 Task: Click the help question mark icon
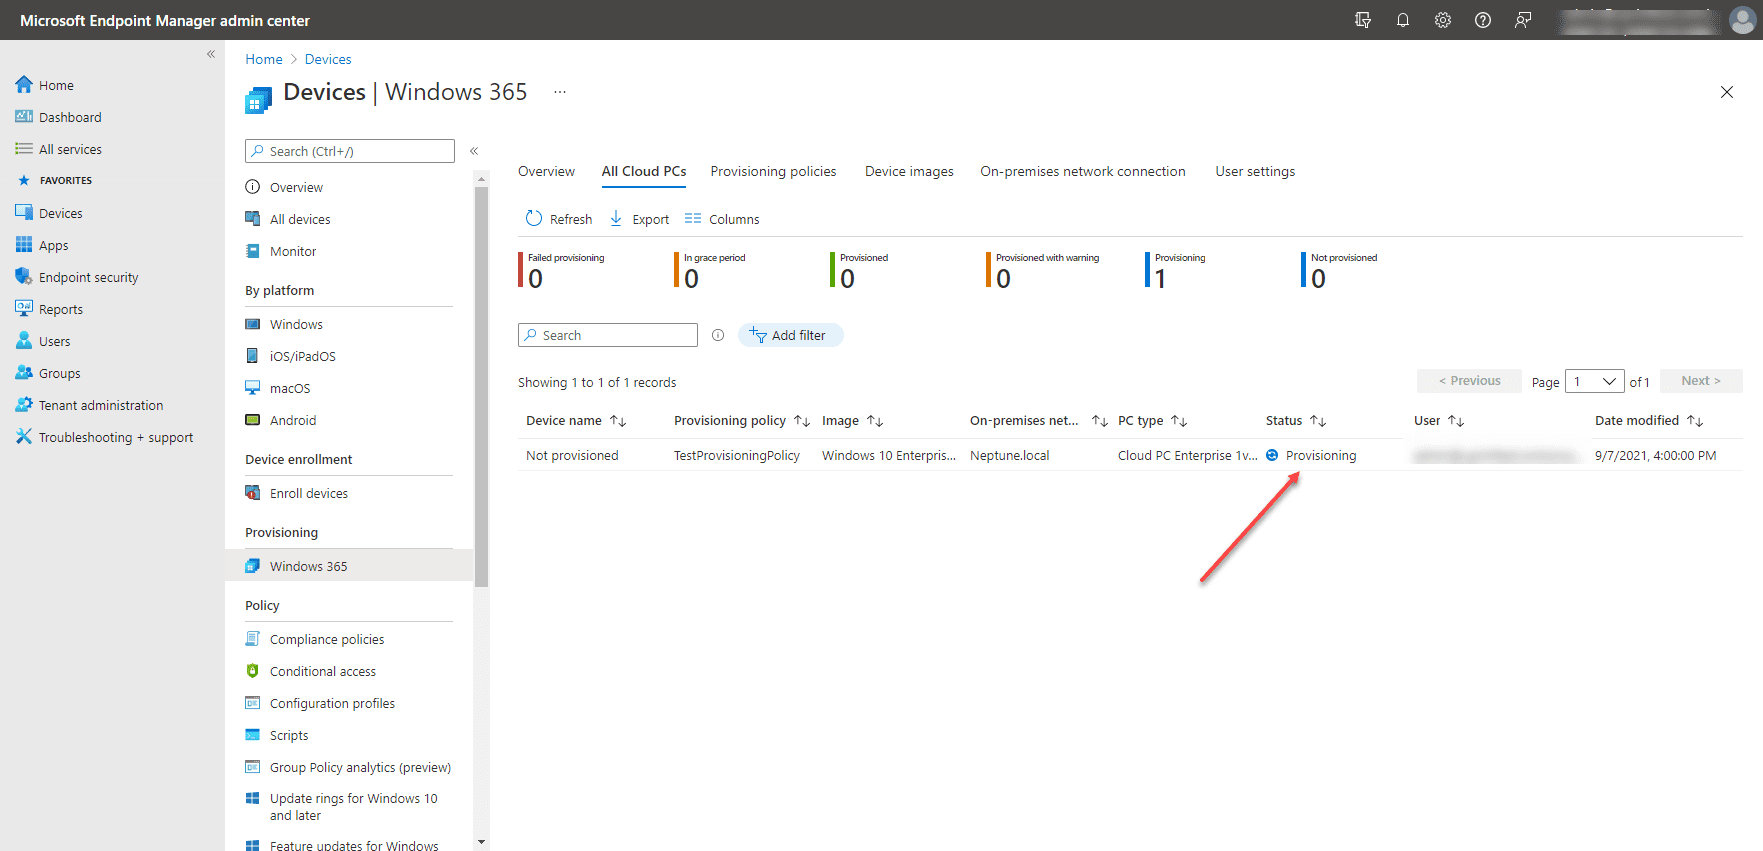point(1482,20)
